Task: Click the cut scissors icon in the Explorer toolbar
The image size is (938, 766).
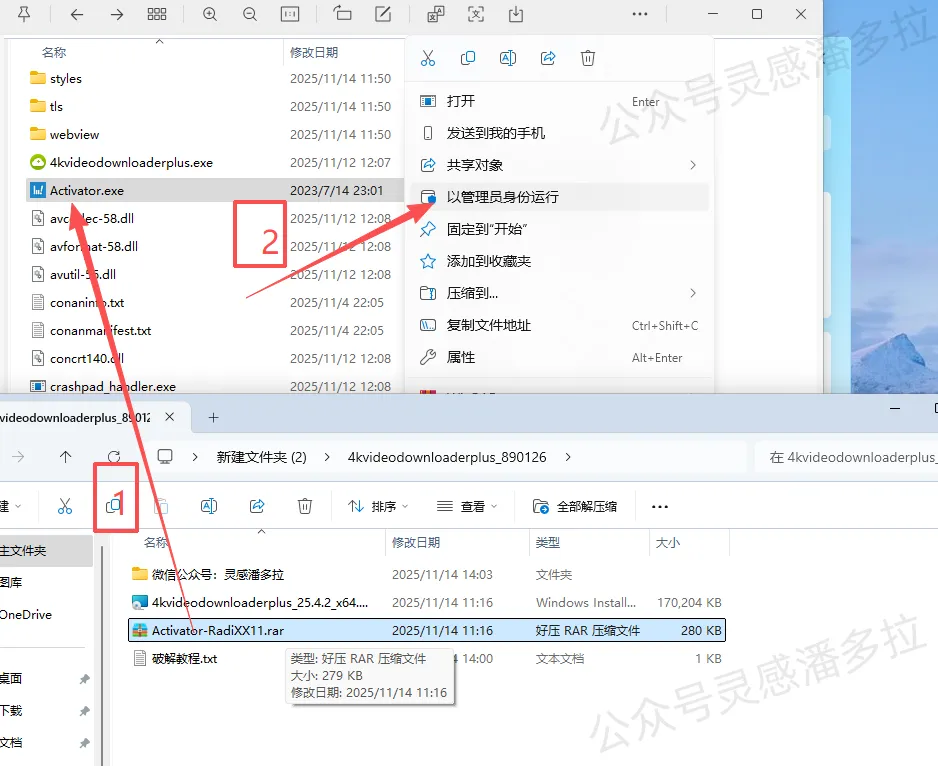Action: pyautogui.click(x=65, y=506)
